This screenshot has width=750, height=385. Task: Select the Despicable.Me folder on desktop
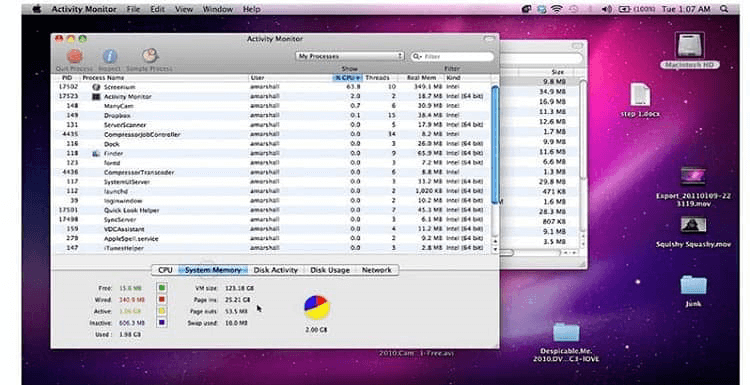(x=566, y=342)
